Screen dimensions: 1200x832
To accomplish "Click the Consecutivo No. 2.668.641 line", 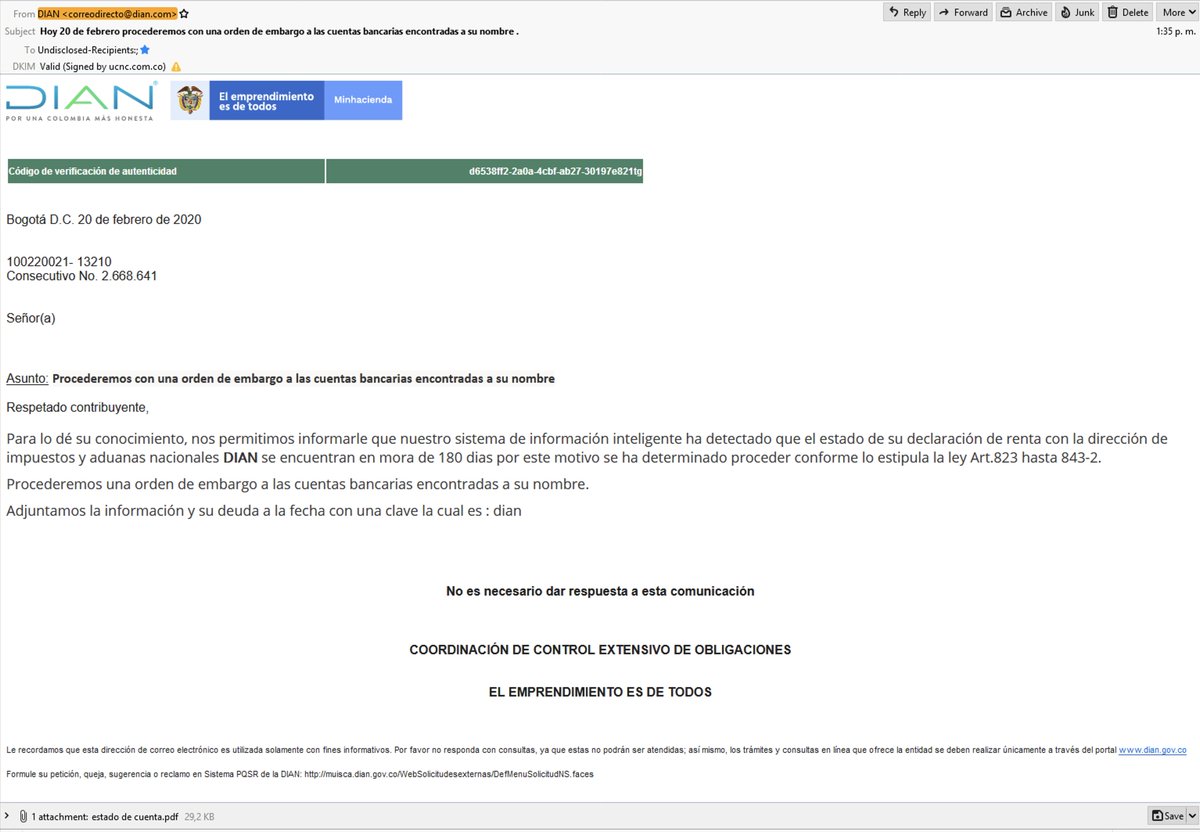I will coord(82,276).
